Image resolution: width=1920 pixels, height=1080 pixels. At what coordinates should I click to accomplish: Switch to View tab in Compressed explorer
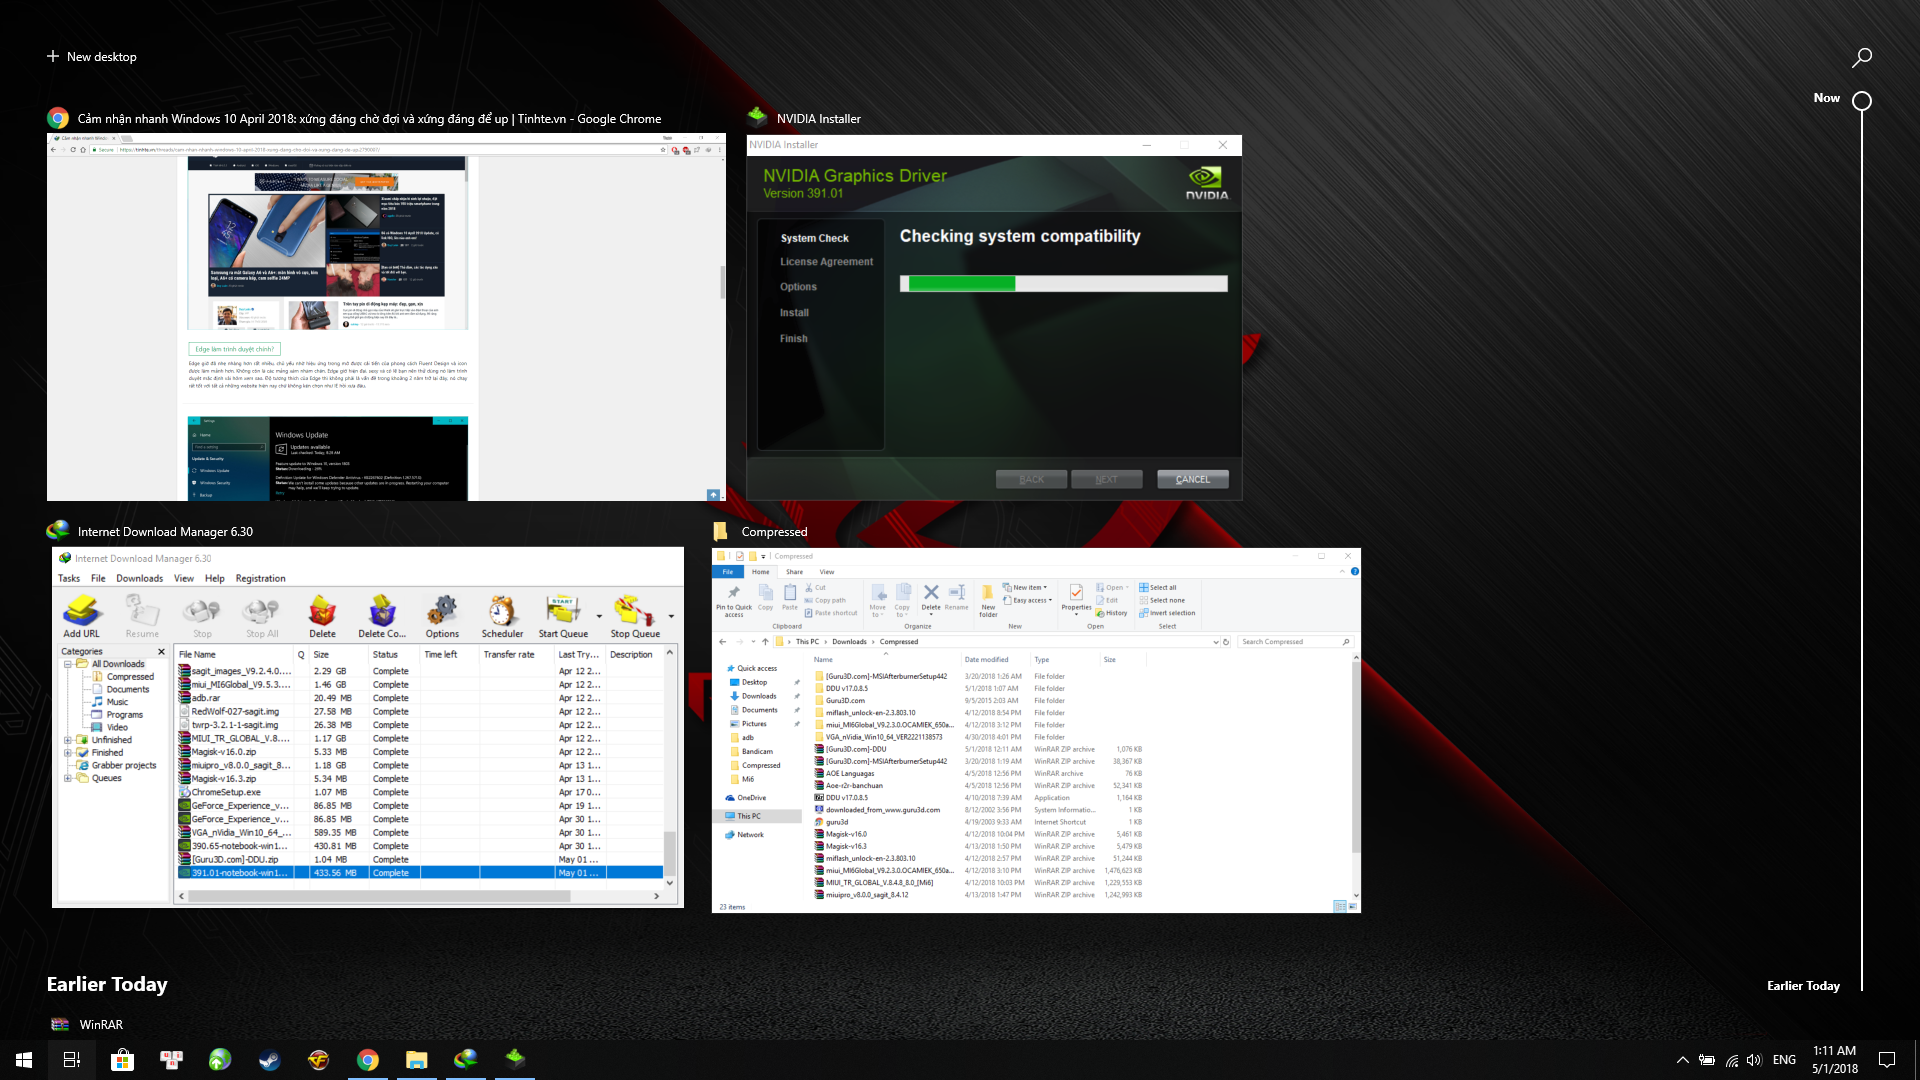[826, 572]
